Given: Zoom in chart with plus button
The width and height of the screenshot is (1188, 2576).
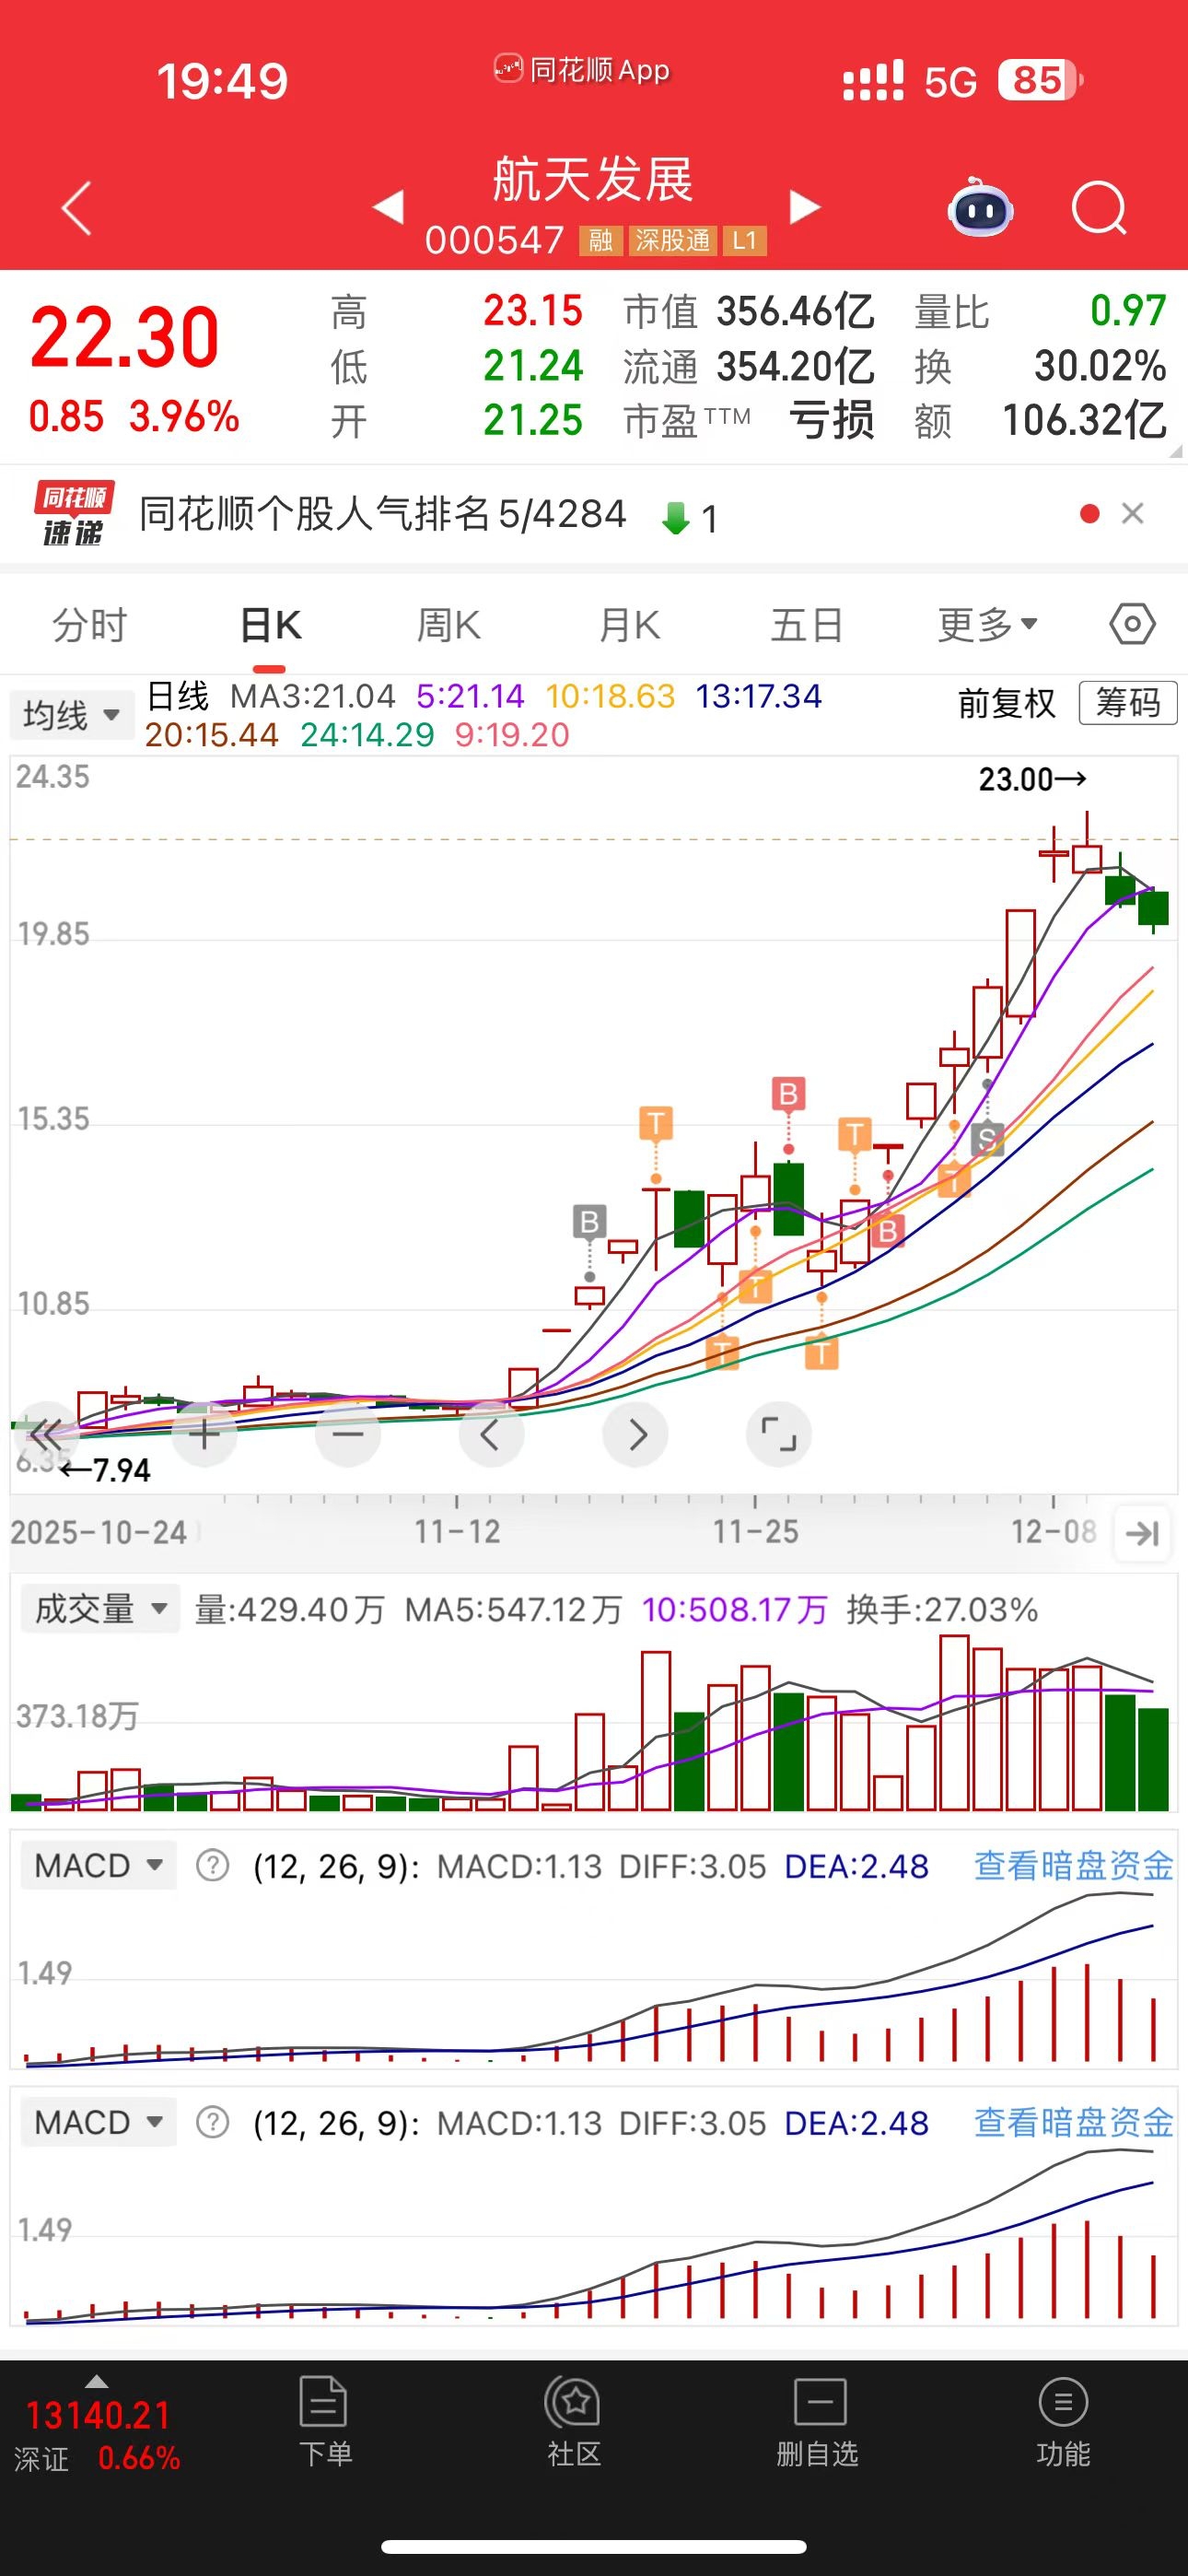Looking at the screenshot, I should tap(204, 1435).
